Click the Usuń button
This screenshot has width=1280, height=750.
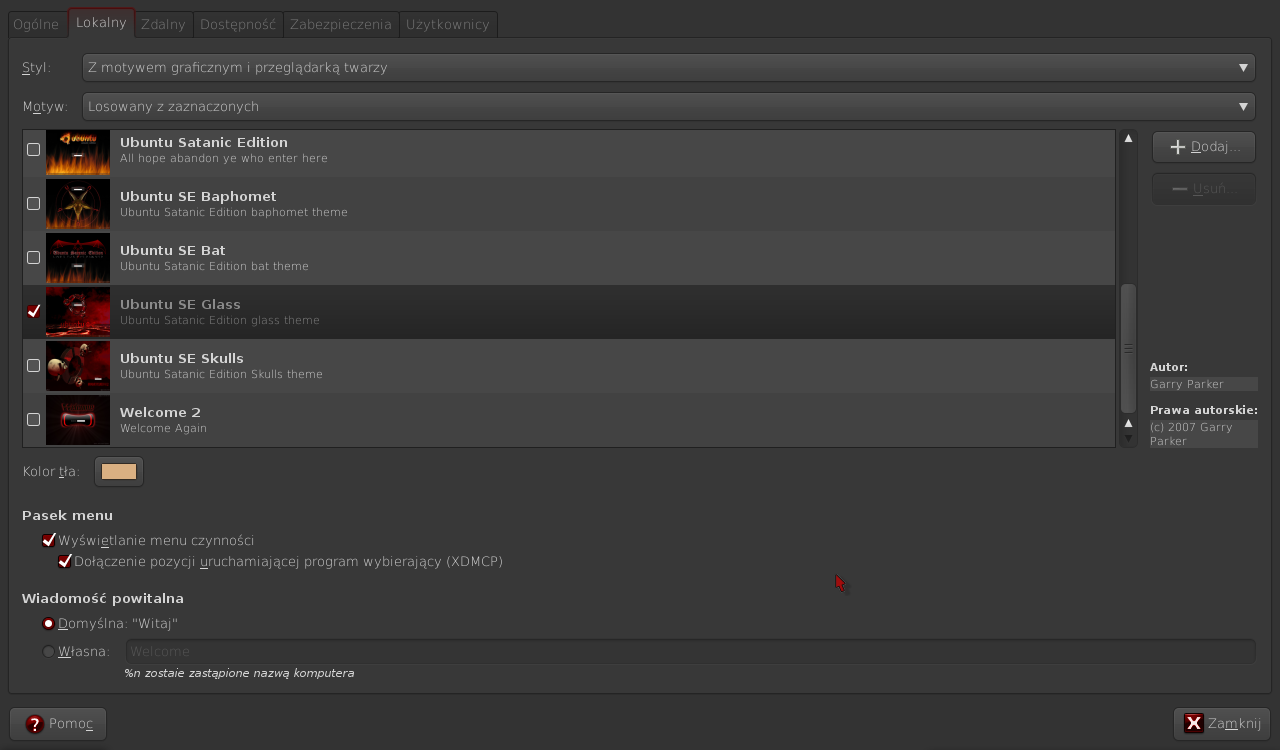coord(1204,189)
